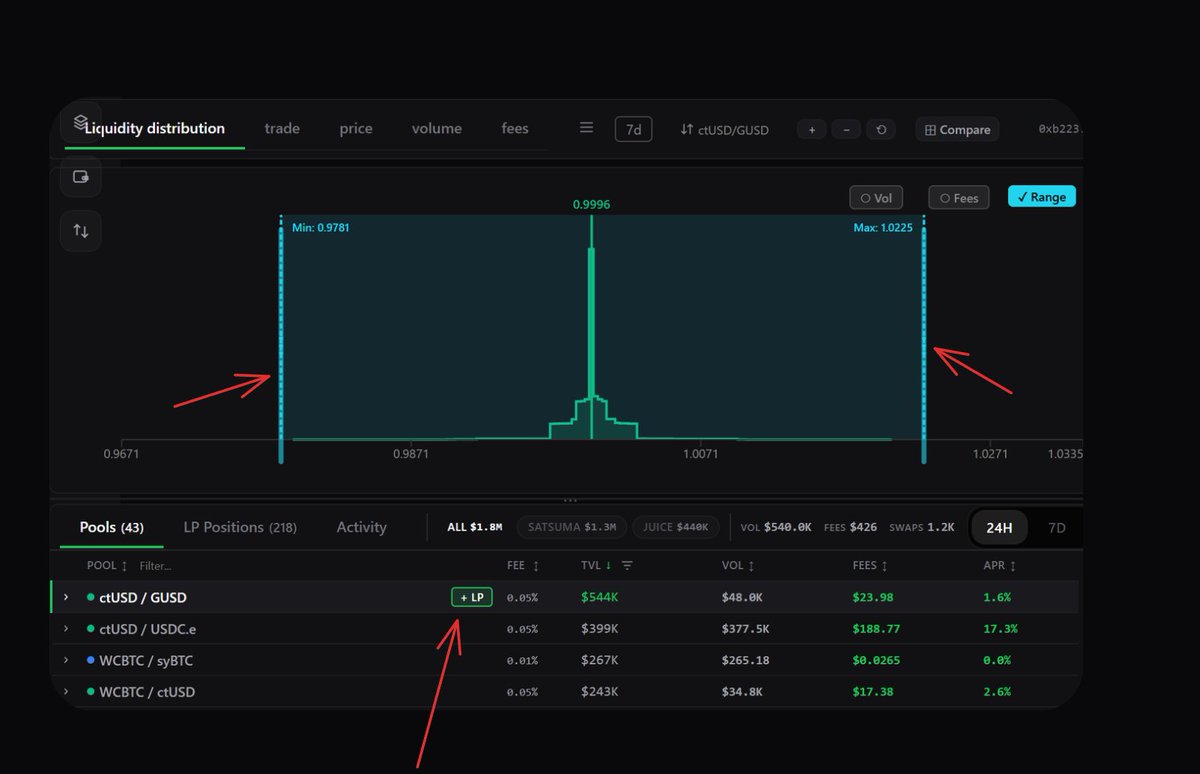Select the WCBTC / syBTC pool name

click(x=148, y=660)
